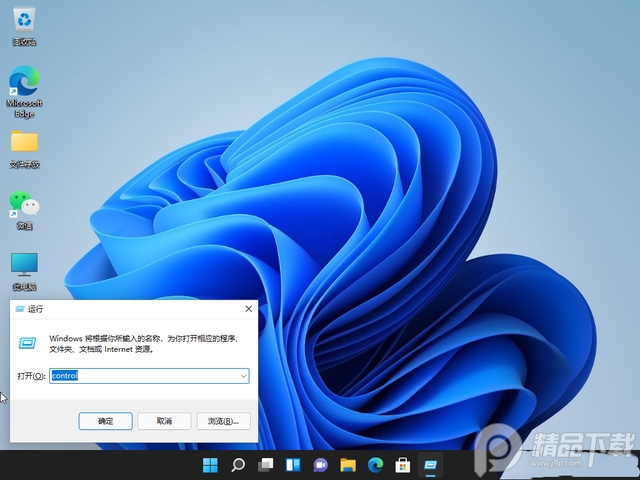Click the large Run program icon beside description

coord(27,343)
